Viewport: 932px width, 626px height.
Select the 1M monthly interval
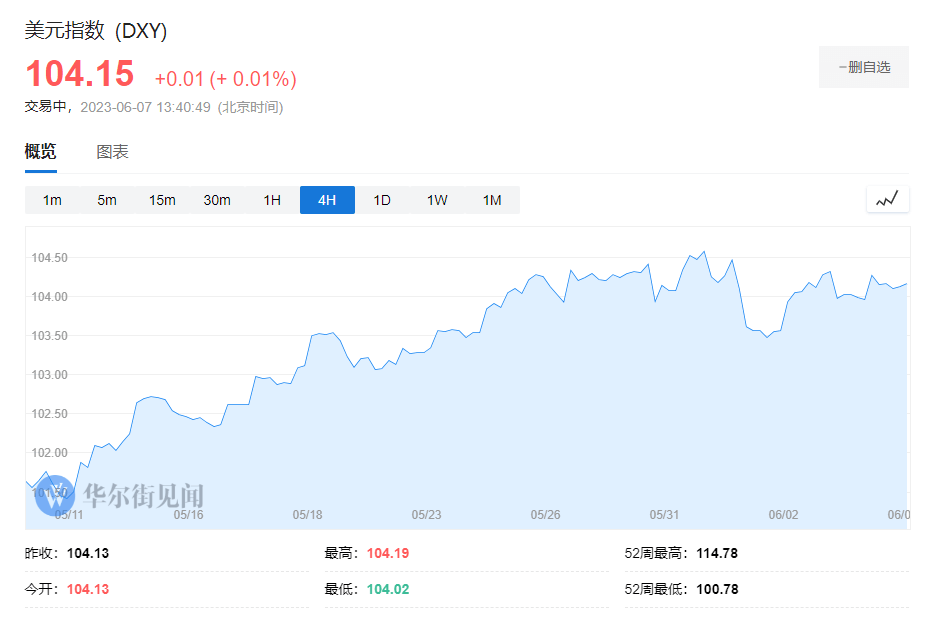[x=492, y=200]
